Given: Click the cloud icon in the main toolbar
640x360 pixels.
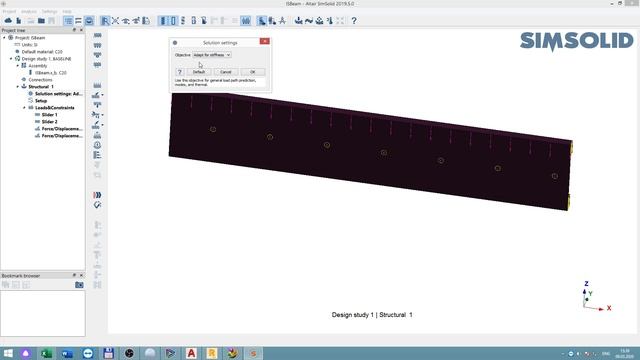Looking at the screenshot, I should tap(8, 20).
